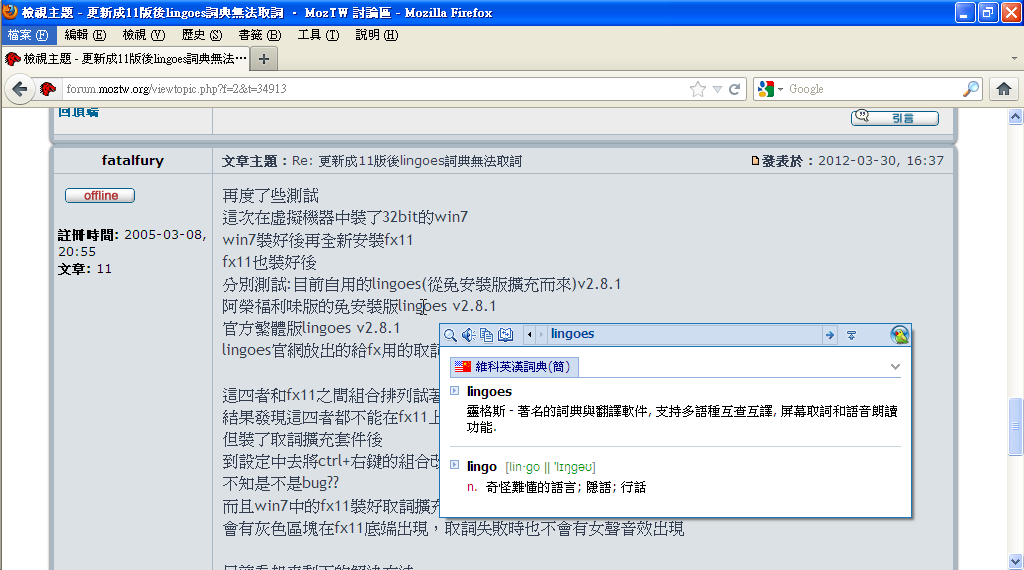Viewport: 1024px width, 570px height.
Task: Click the 回頂端 back-to-top link
Action: 78,112
